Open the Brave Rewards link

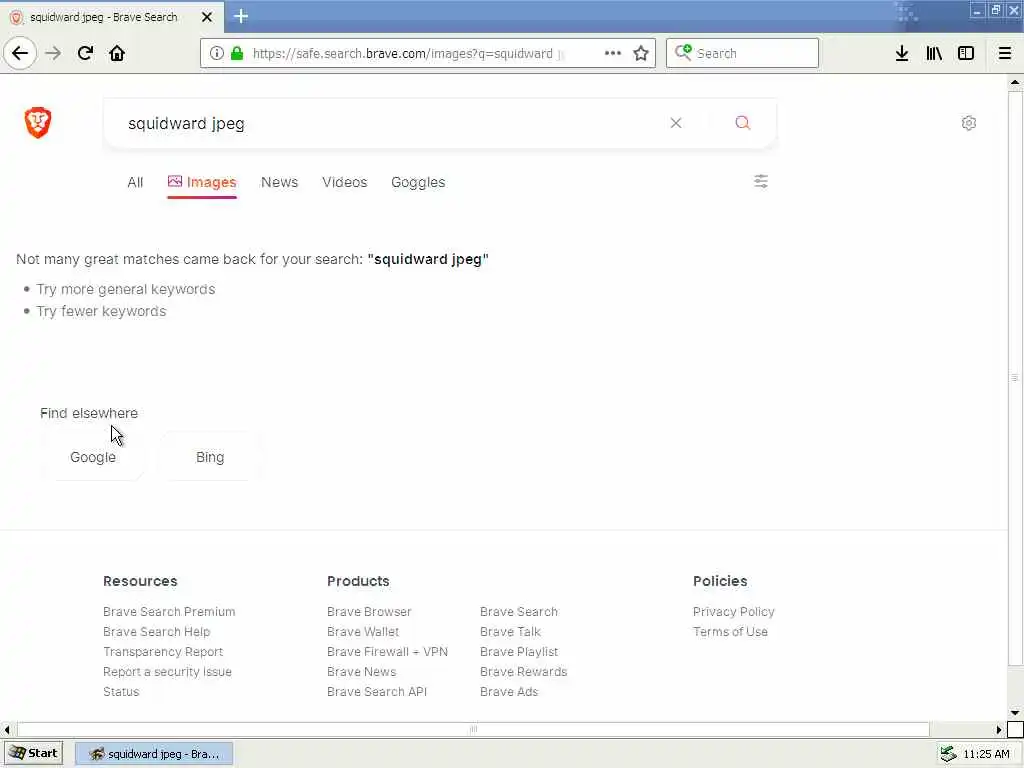[x=524, y=671]
